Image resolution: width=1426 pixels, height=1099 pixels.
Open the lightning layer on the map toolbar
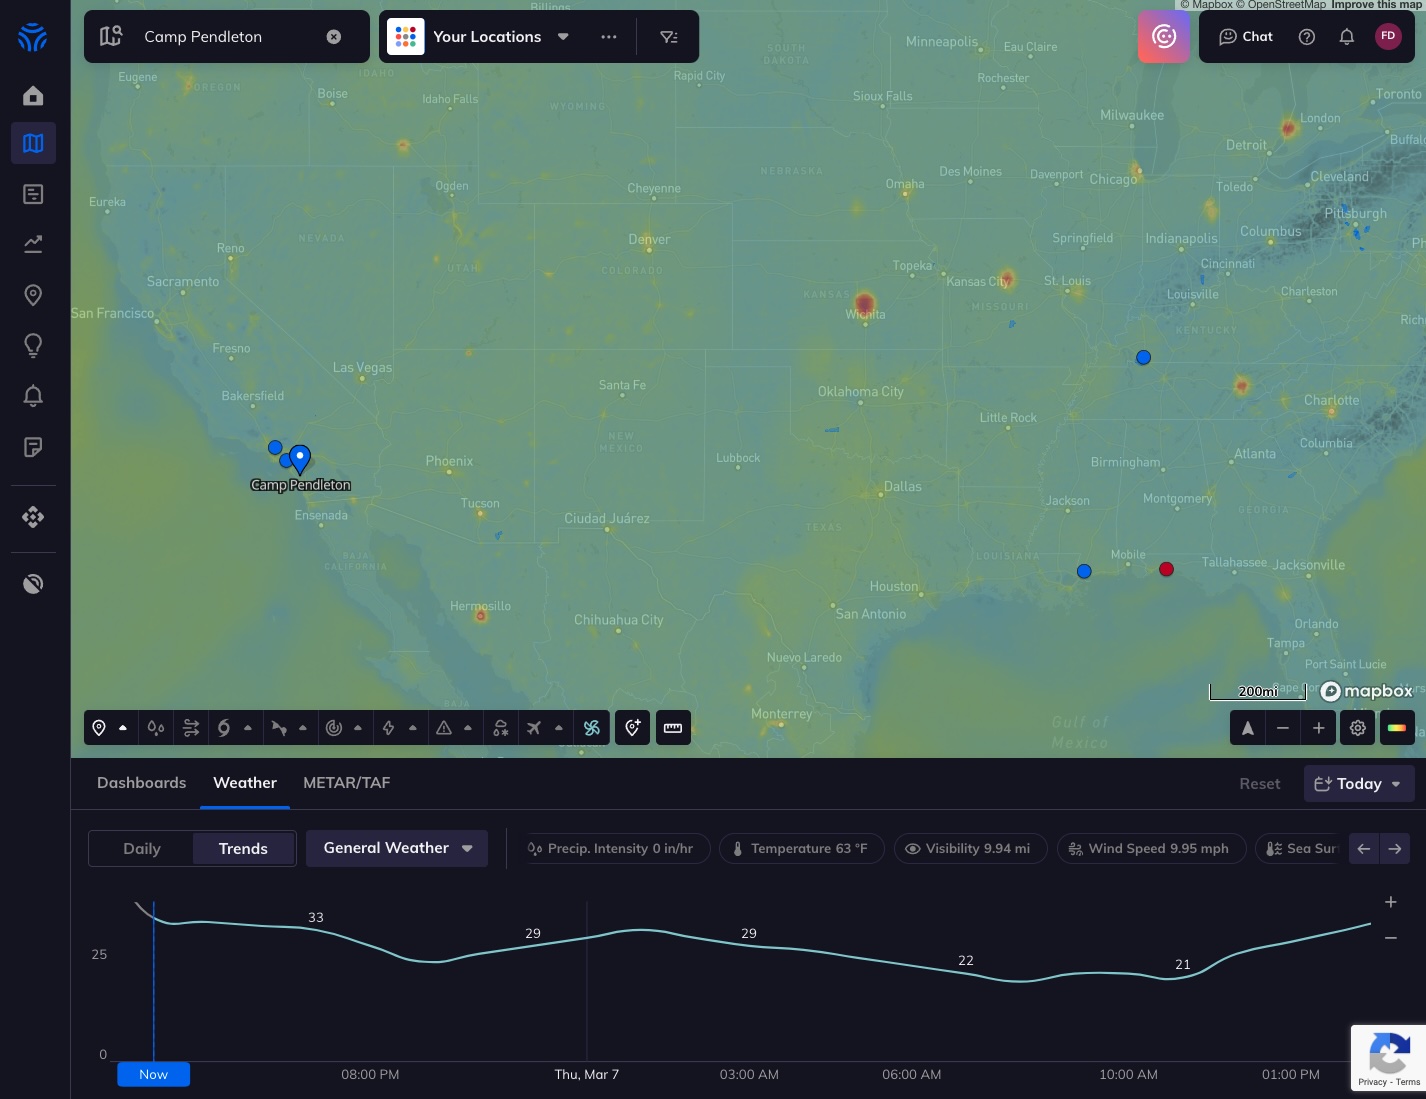pos(389,727)
